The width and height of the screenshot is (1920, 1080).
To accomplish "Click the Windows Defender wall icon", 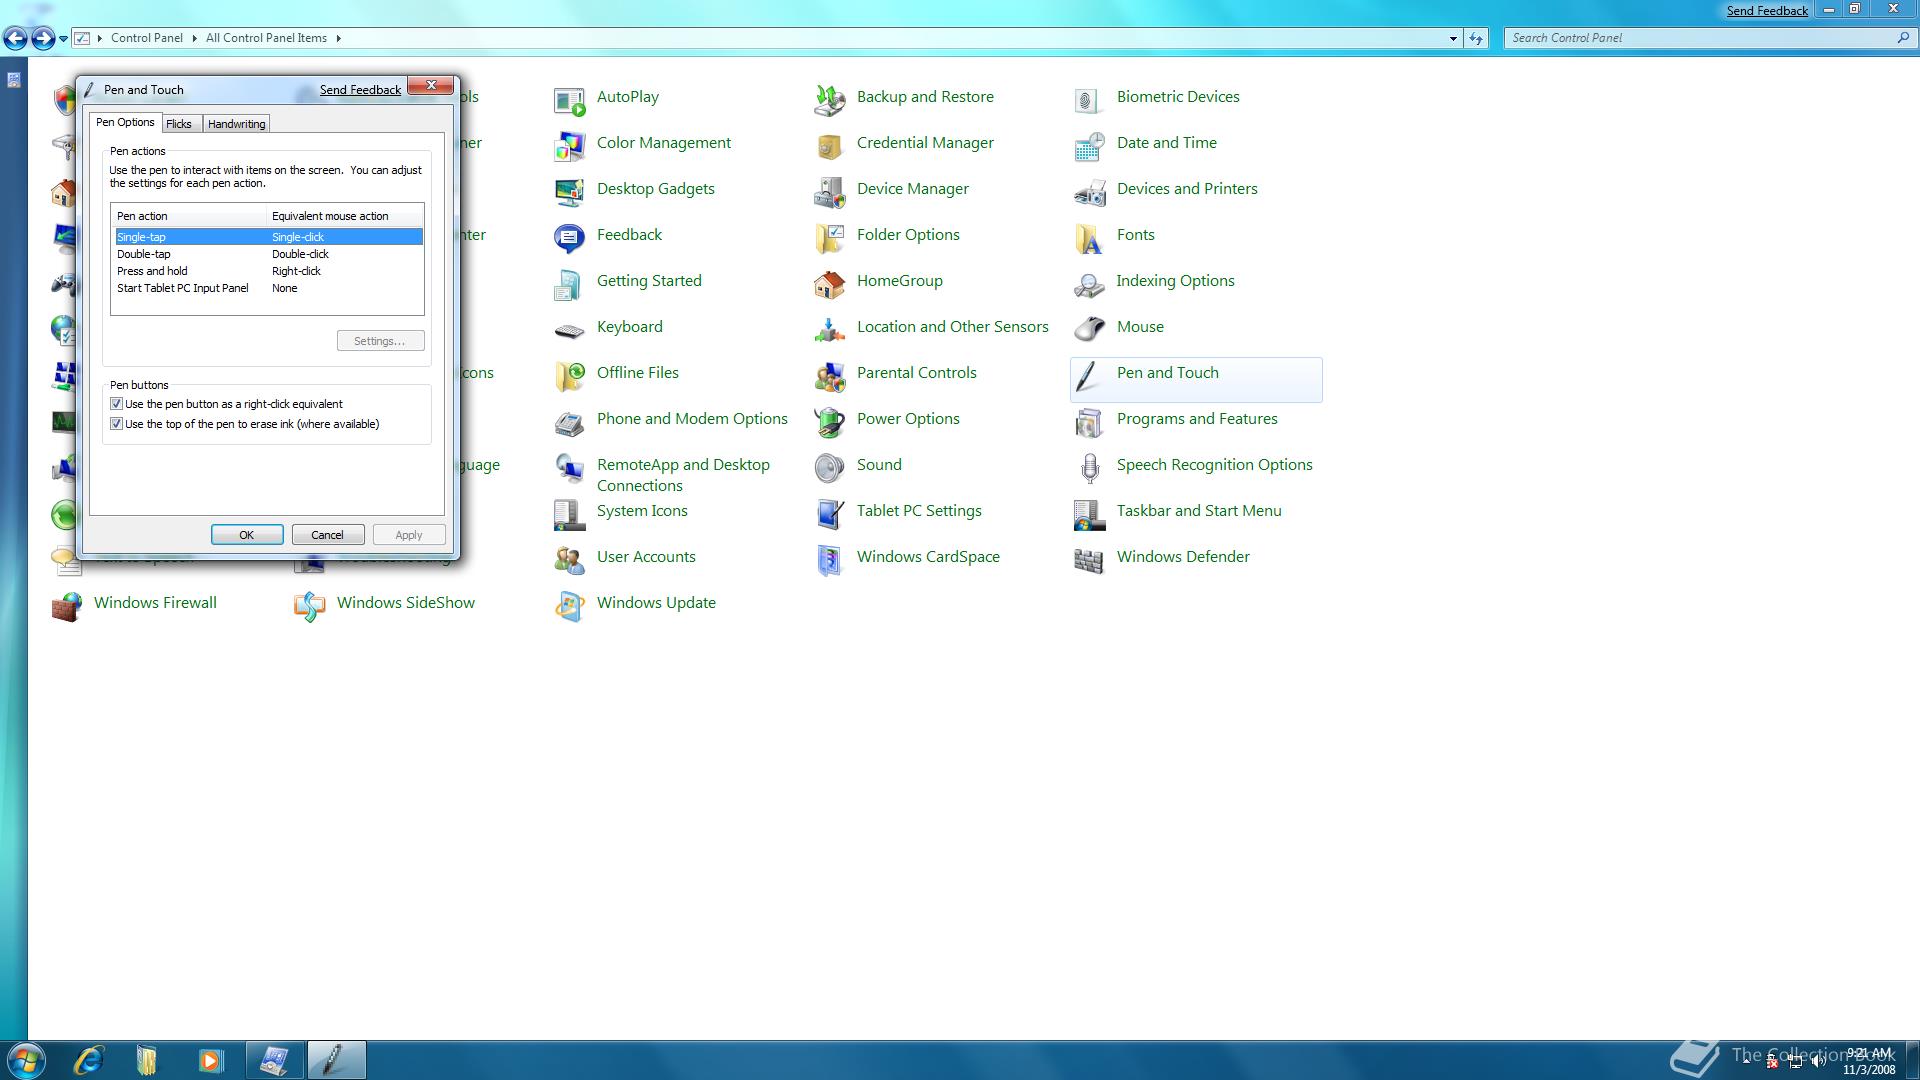I will (1089, 561).
